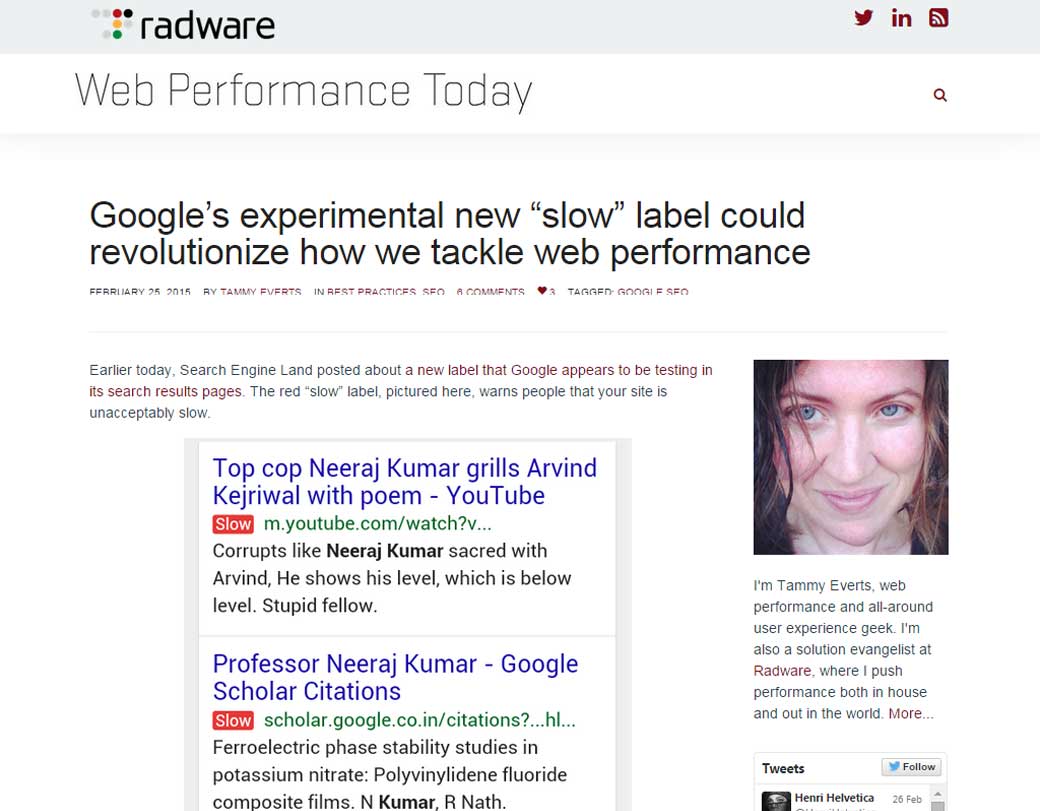Click the heart icon to like the post
1040x811 pixels.
[x=541, y=291]
